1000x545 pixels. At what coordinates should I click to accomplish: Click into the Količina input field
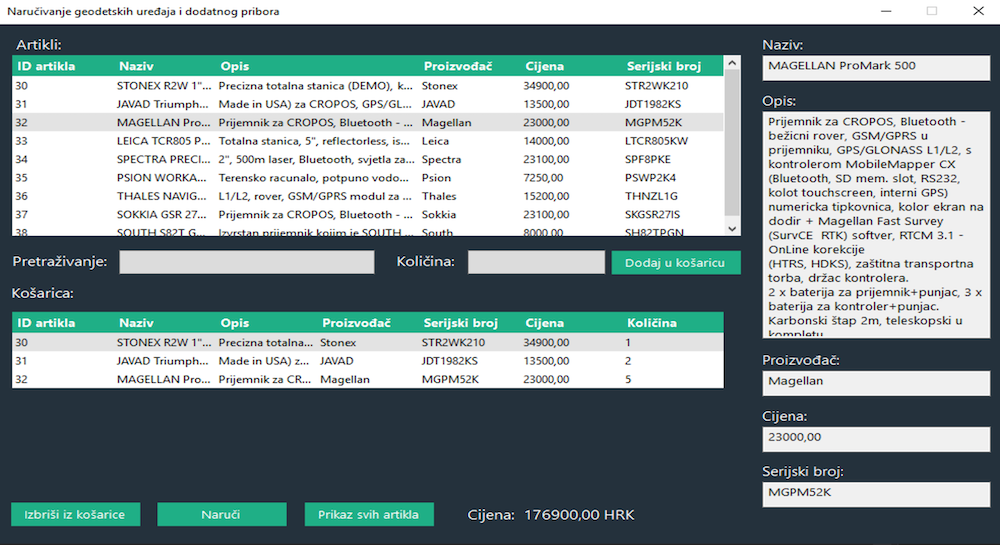tap(533, 262)
